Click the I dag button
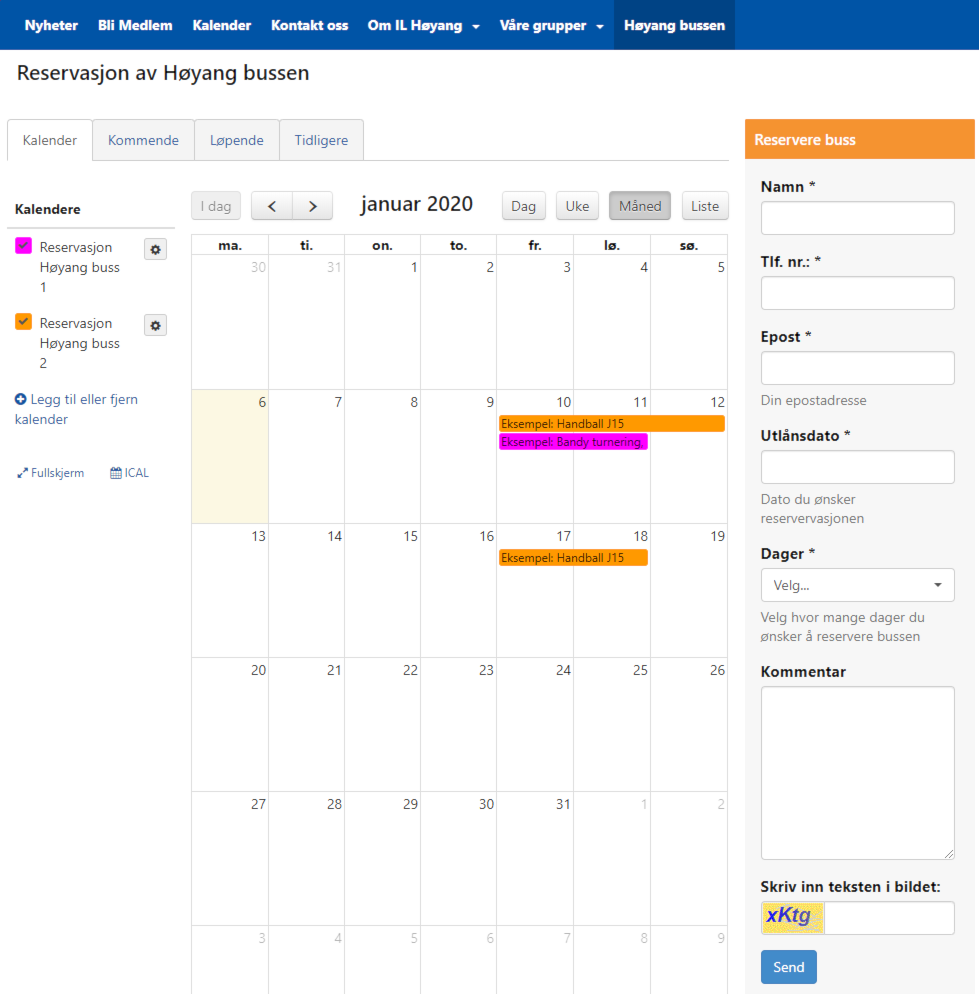Viewport: 979px width, 994px height. [x=216, y=206]
